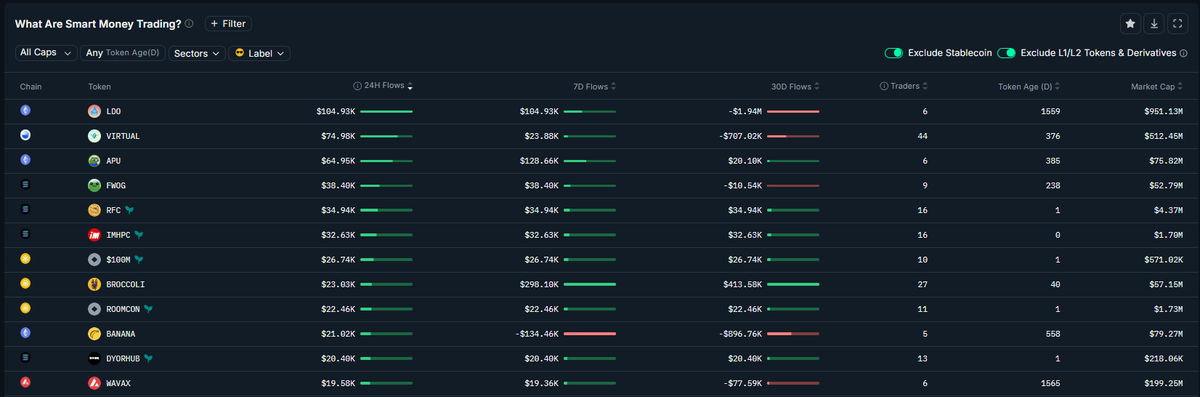Click Ethereum chain icon in LDO row
Screen dimensions: 1200x397
coord(26,111)
